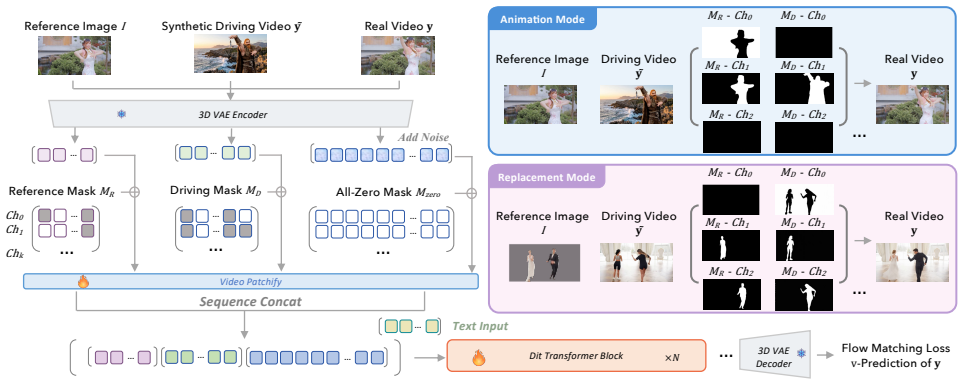The width and height of the screenshot is (964, 385).
Task: Click the 'Sequence Concat' label
Action: point(251,302)
